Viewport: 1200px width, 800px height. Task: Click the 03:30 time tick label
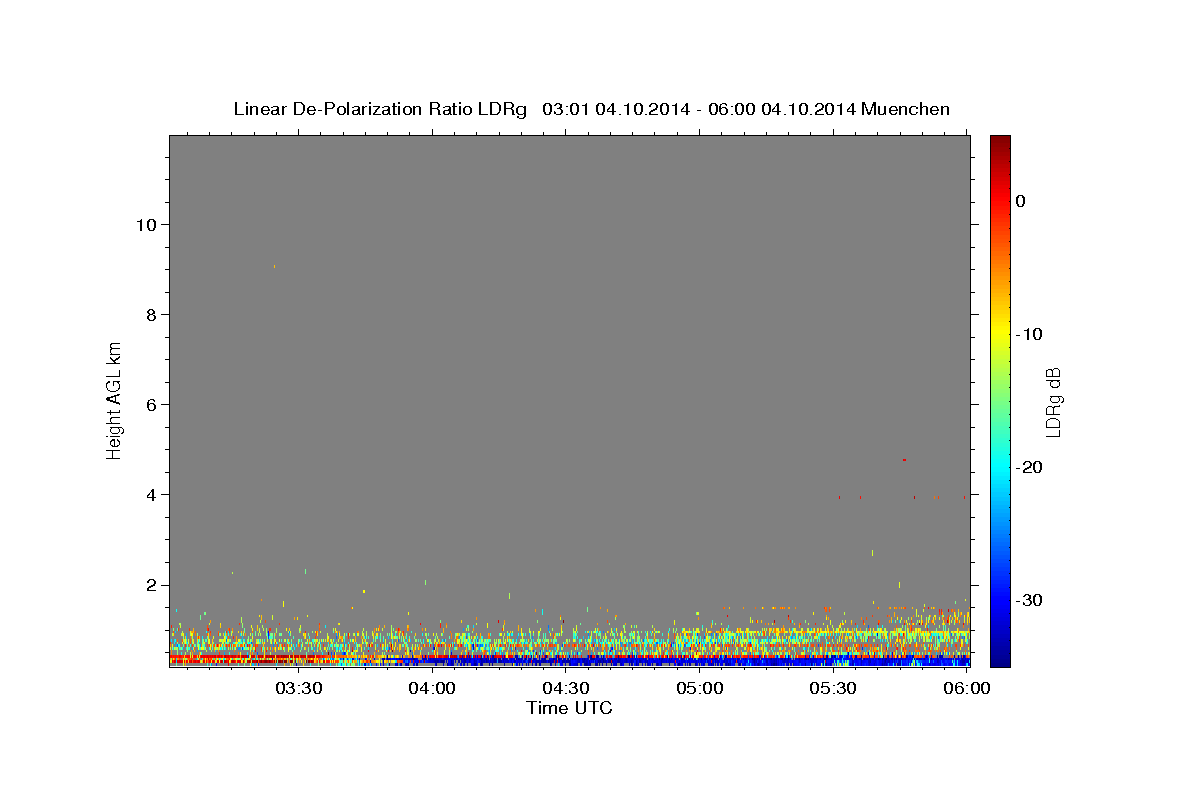298,689
